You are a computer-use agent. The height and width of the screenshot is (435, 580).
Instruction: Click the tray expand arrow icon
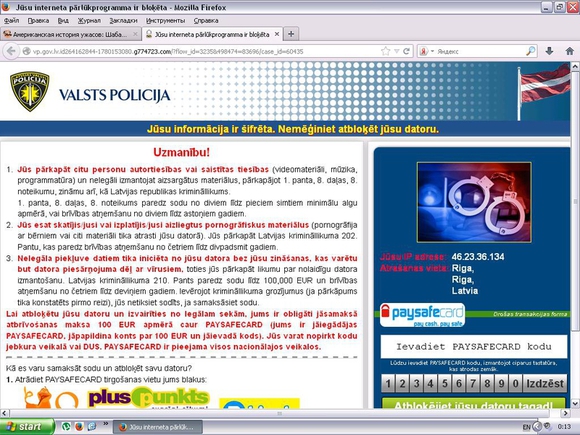[x=538, y=427]
